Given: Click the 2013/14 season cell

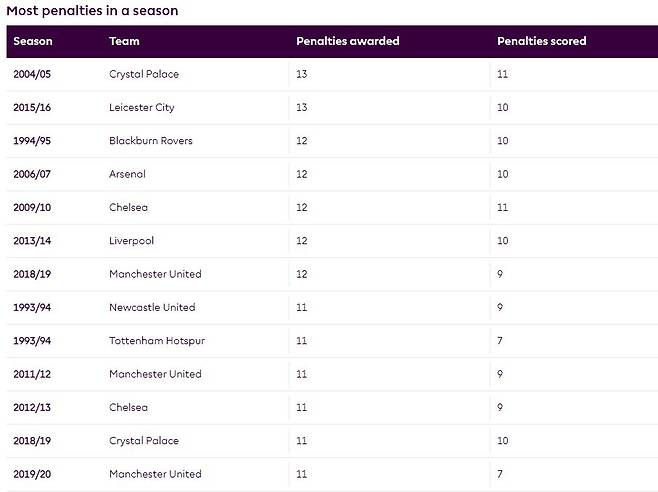Looking at the screenshot, I should (32, 241).
